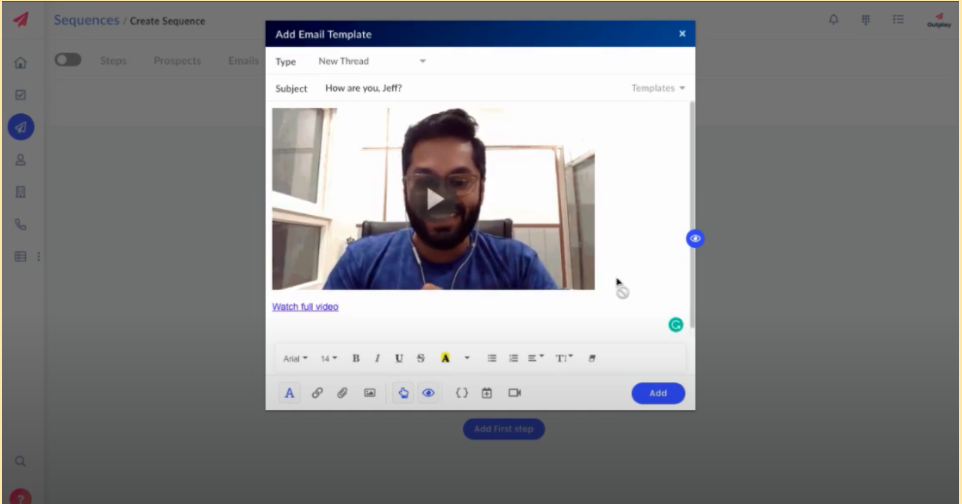962x504 pixels.
Task: Apply strikethrough formatting
Action: coord(421,359)
